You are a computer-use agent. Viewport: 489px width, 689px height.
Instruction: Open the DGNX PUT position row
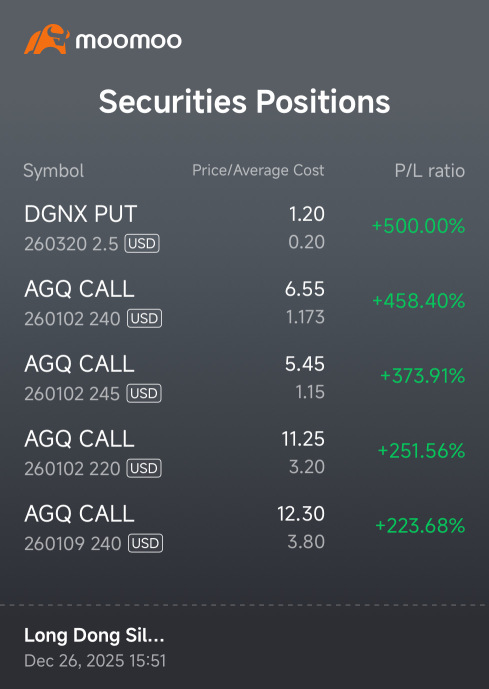point(244,227)
